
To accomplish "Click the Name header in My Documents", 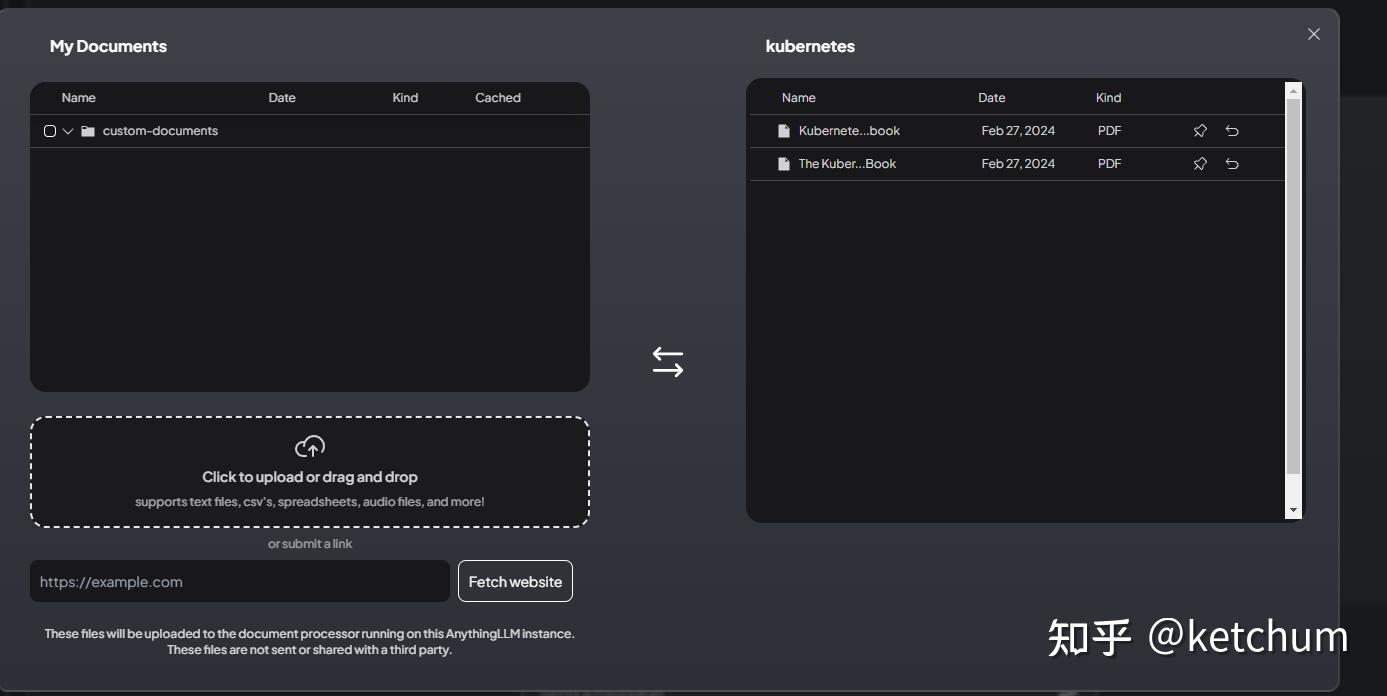I will [x=79, y=98].
